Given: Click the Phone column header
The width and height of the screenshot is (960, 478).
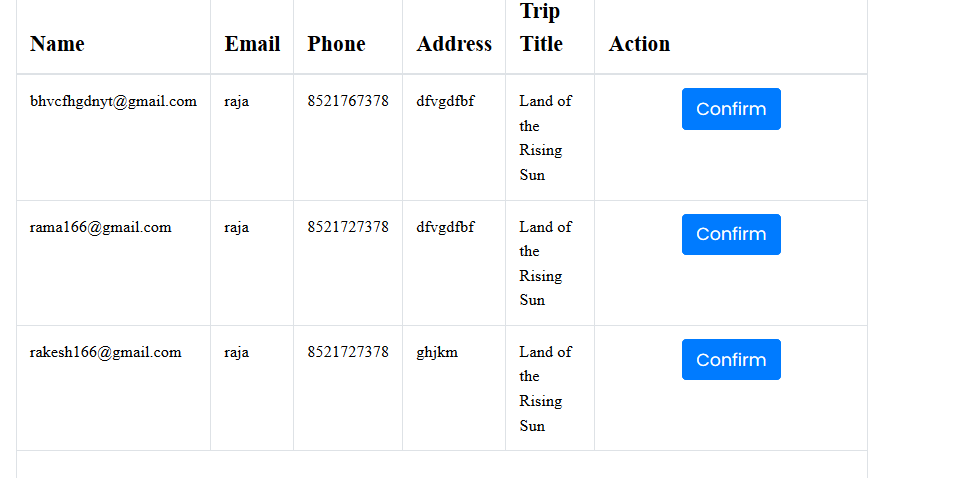Looking at the screenshot, I should point(336,44).
